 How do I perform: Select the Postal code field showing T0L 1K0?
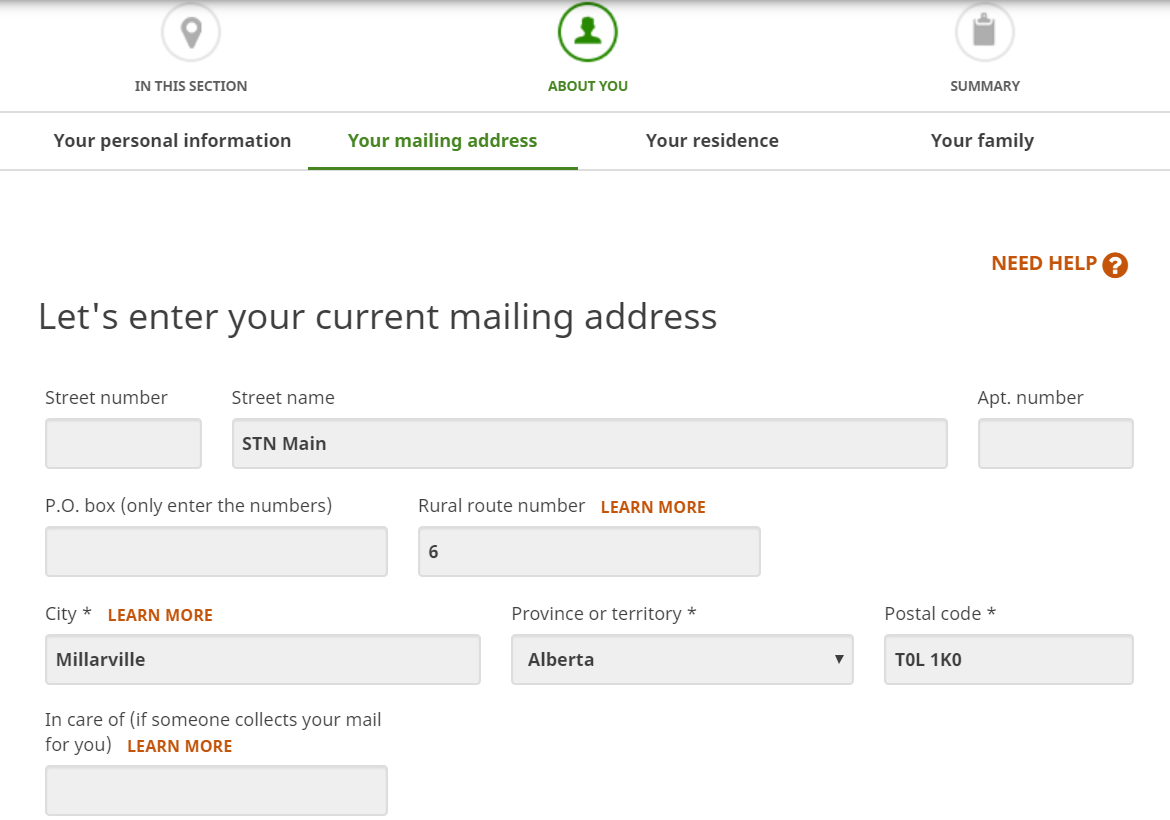point(1008,659)
